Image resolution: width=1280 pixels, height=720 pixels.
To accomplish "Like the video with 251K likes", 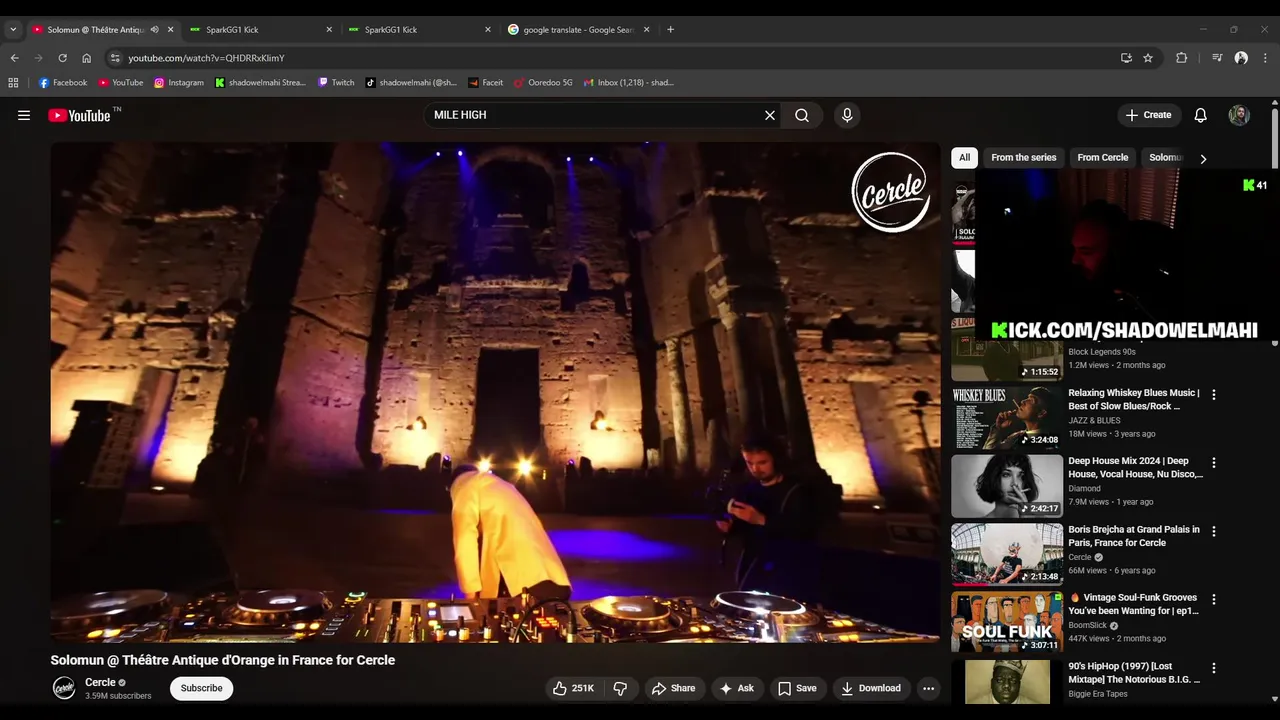I will pos(573,688).
